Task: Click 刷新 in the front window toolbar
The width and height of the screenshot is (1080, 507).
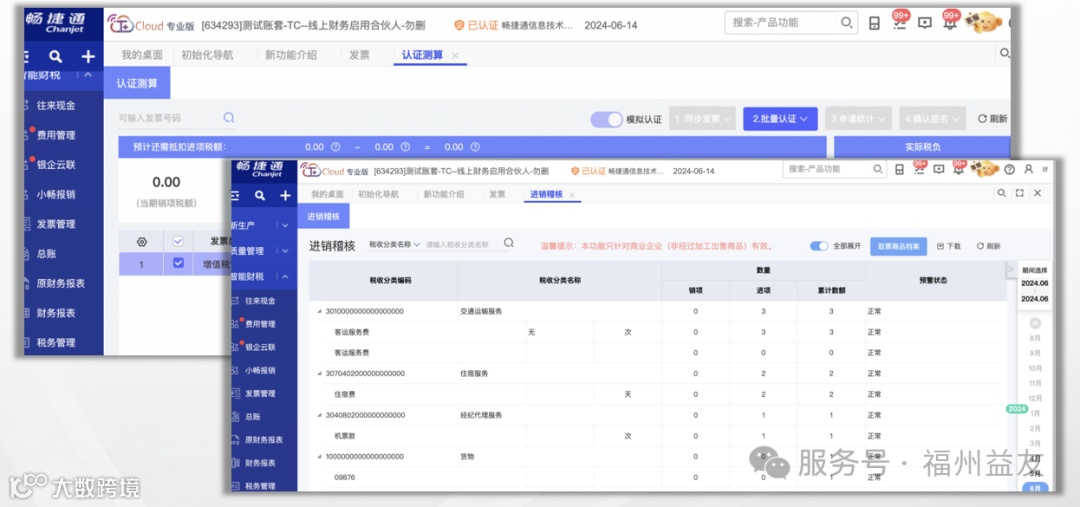Action: (988, 246)
